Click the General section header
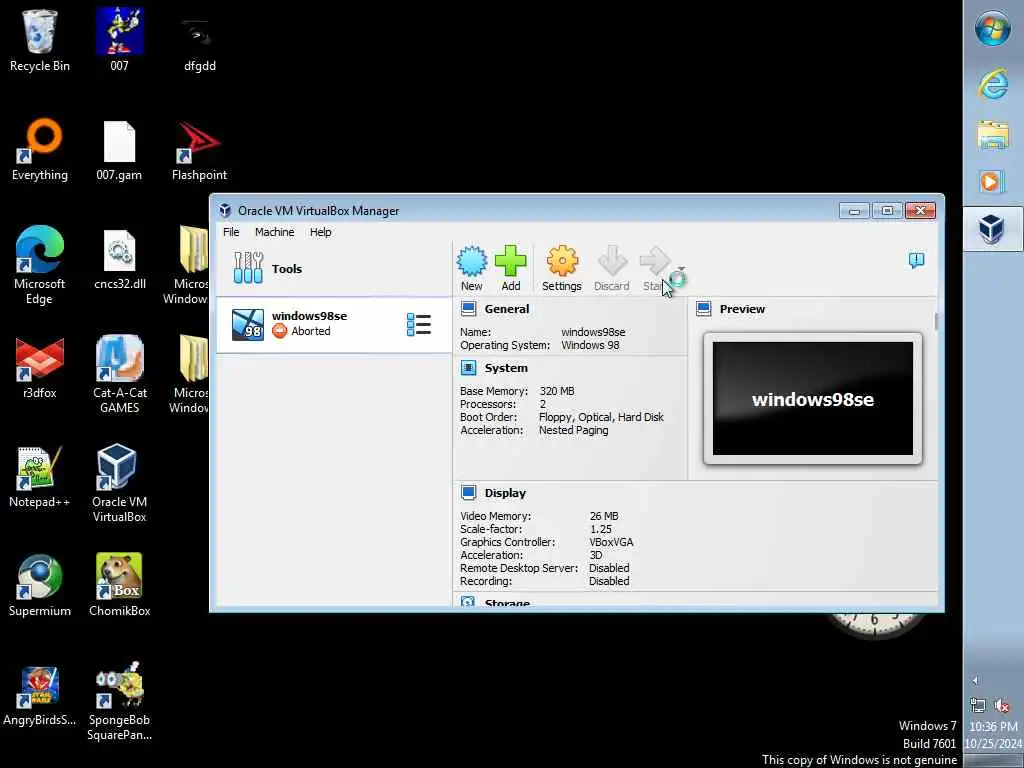1024x768 pixels. [507, 309]
